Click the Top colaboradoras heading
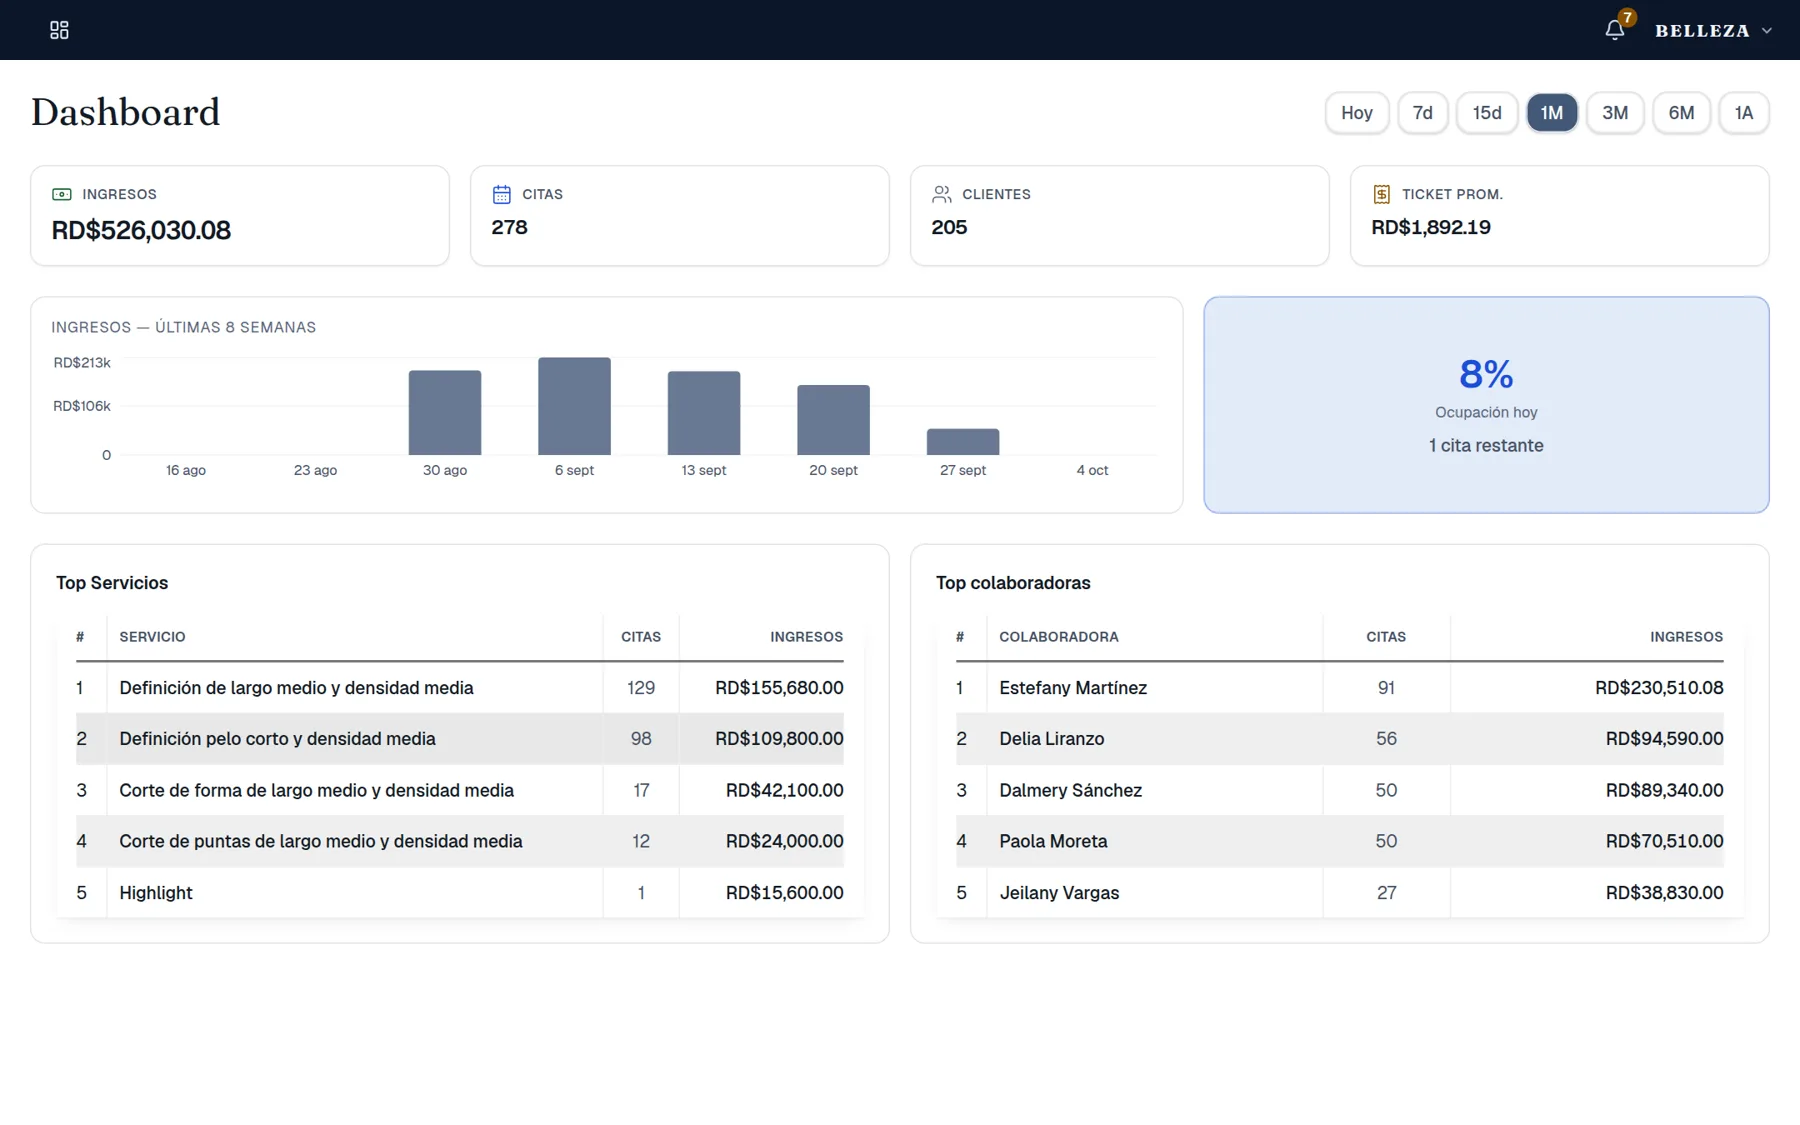Screen dimensions: 1800x1125 [1013, 583]
